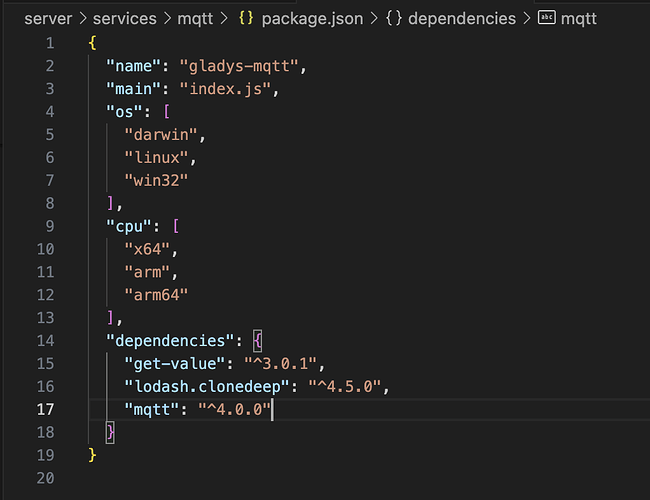Open the "server" breadcrumb folder

point(48,18)
